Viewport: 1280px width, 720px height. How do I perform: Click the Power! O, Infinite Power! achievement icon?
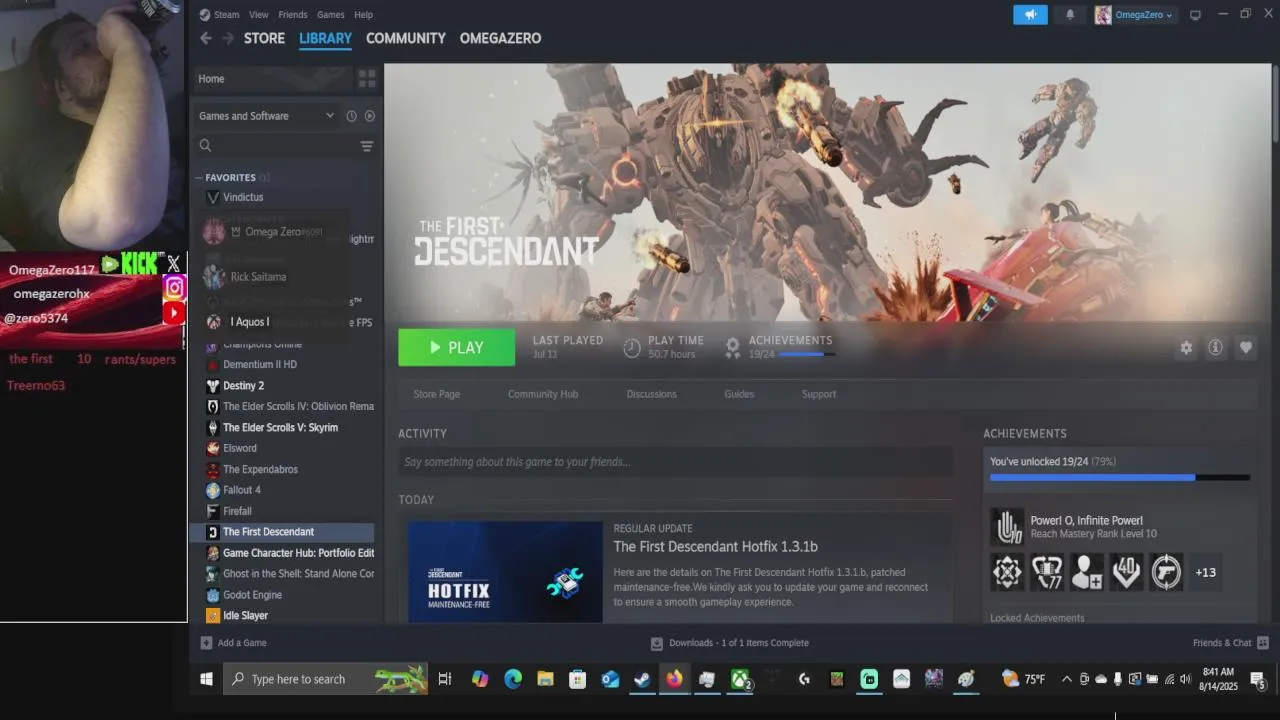coord(1008,527)
